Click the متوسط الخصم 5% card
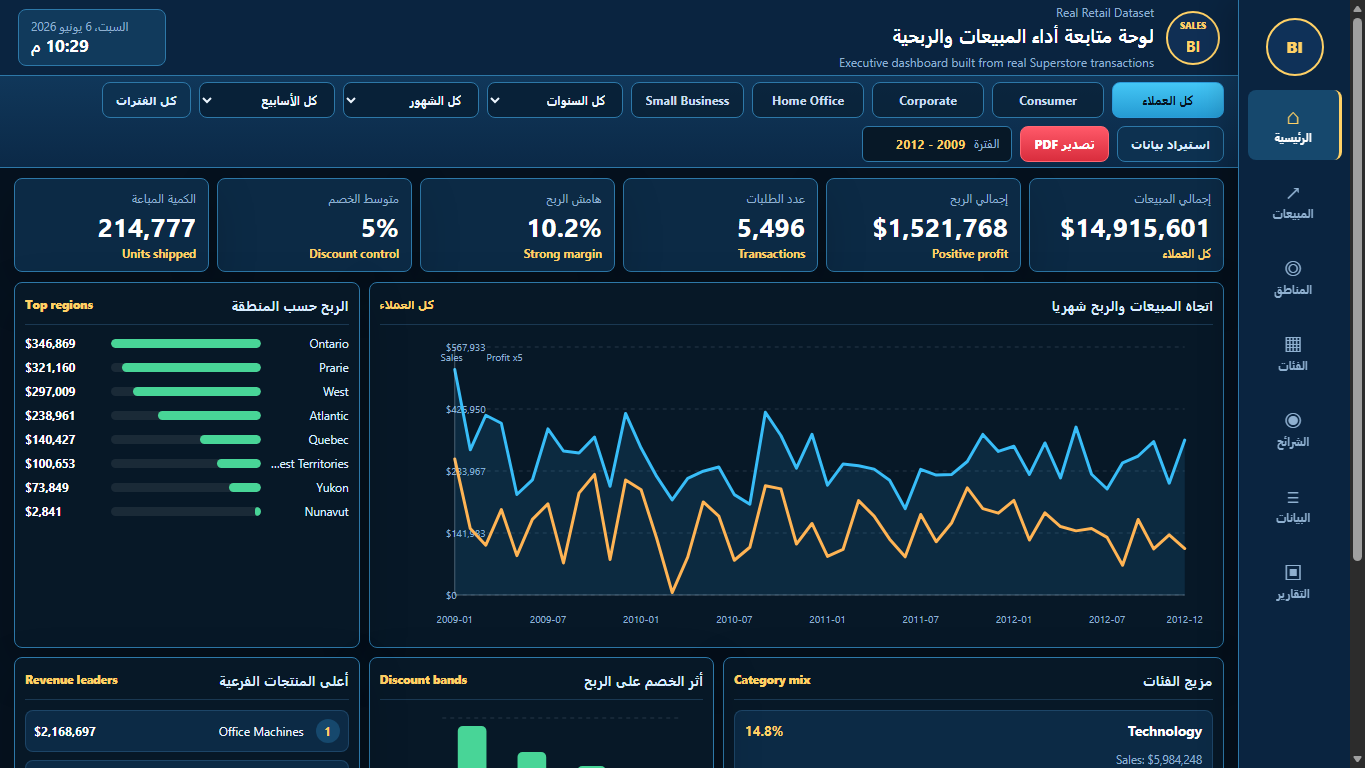The image size is (1365, 768). (314, 225)
